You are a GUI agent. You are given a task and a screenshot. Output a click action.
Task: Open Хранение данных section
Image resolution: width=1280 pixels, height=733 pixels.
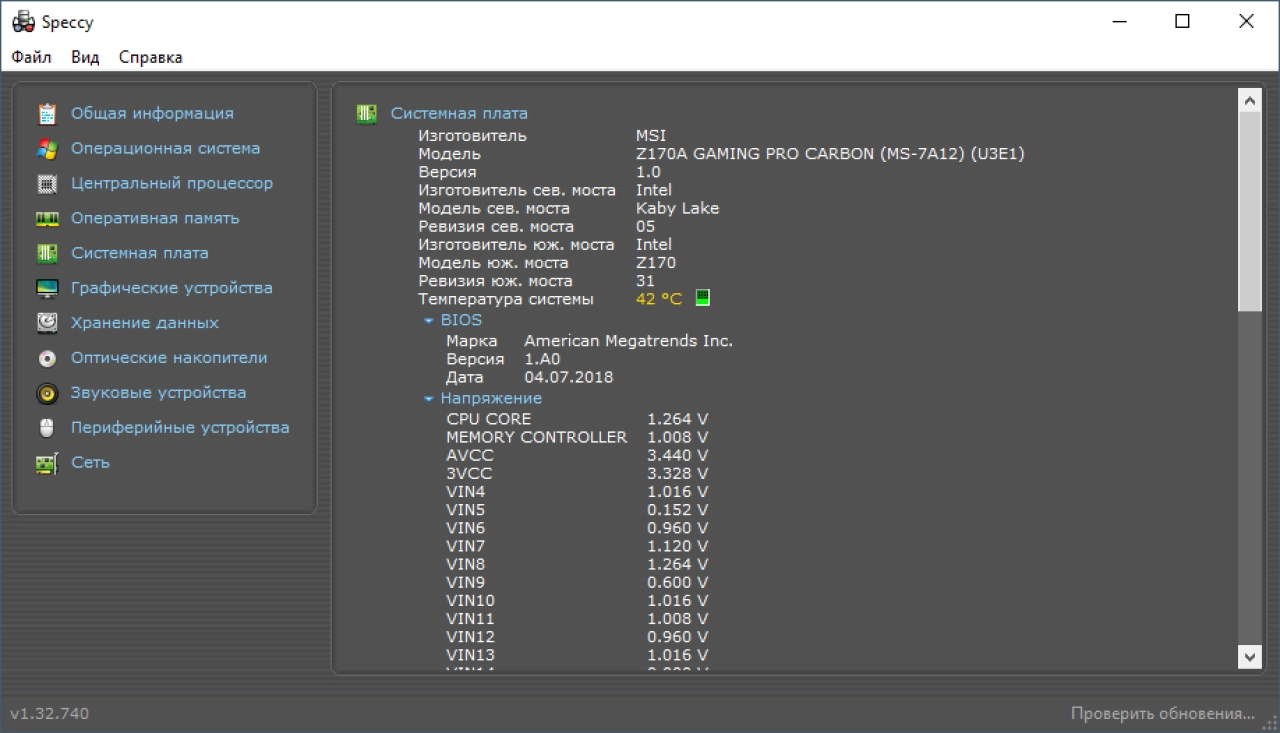145,323
